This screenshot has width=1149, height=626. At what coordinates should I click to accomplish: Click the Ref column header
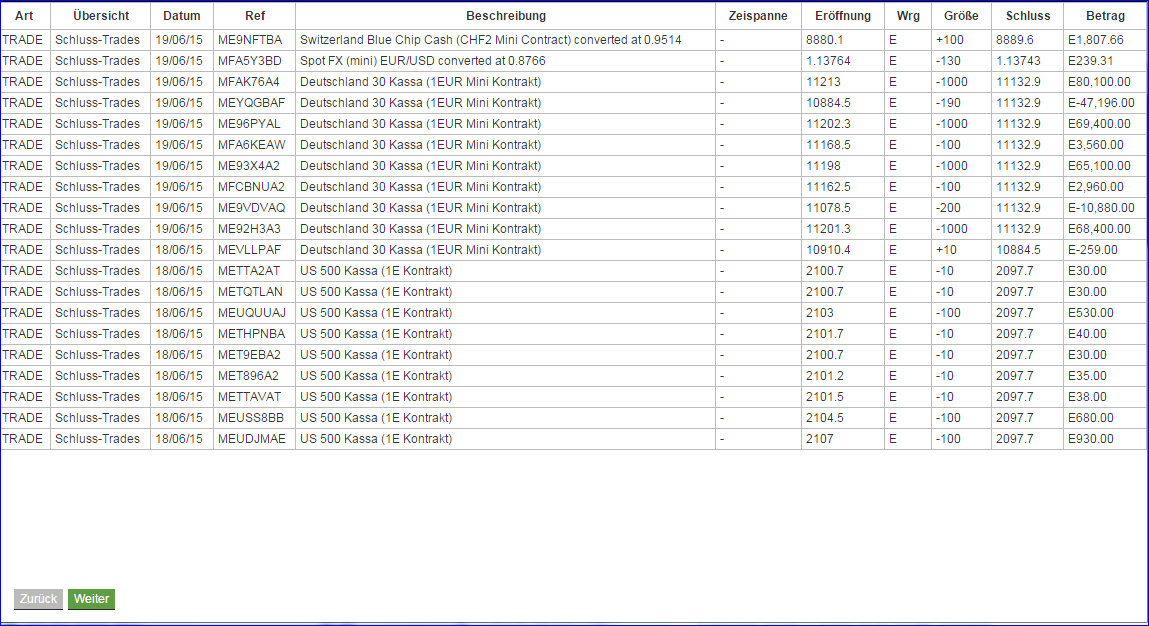(x=253, y=15)
